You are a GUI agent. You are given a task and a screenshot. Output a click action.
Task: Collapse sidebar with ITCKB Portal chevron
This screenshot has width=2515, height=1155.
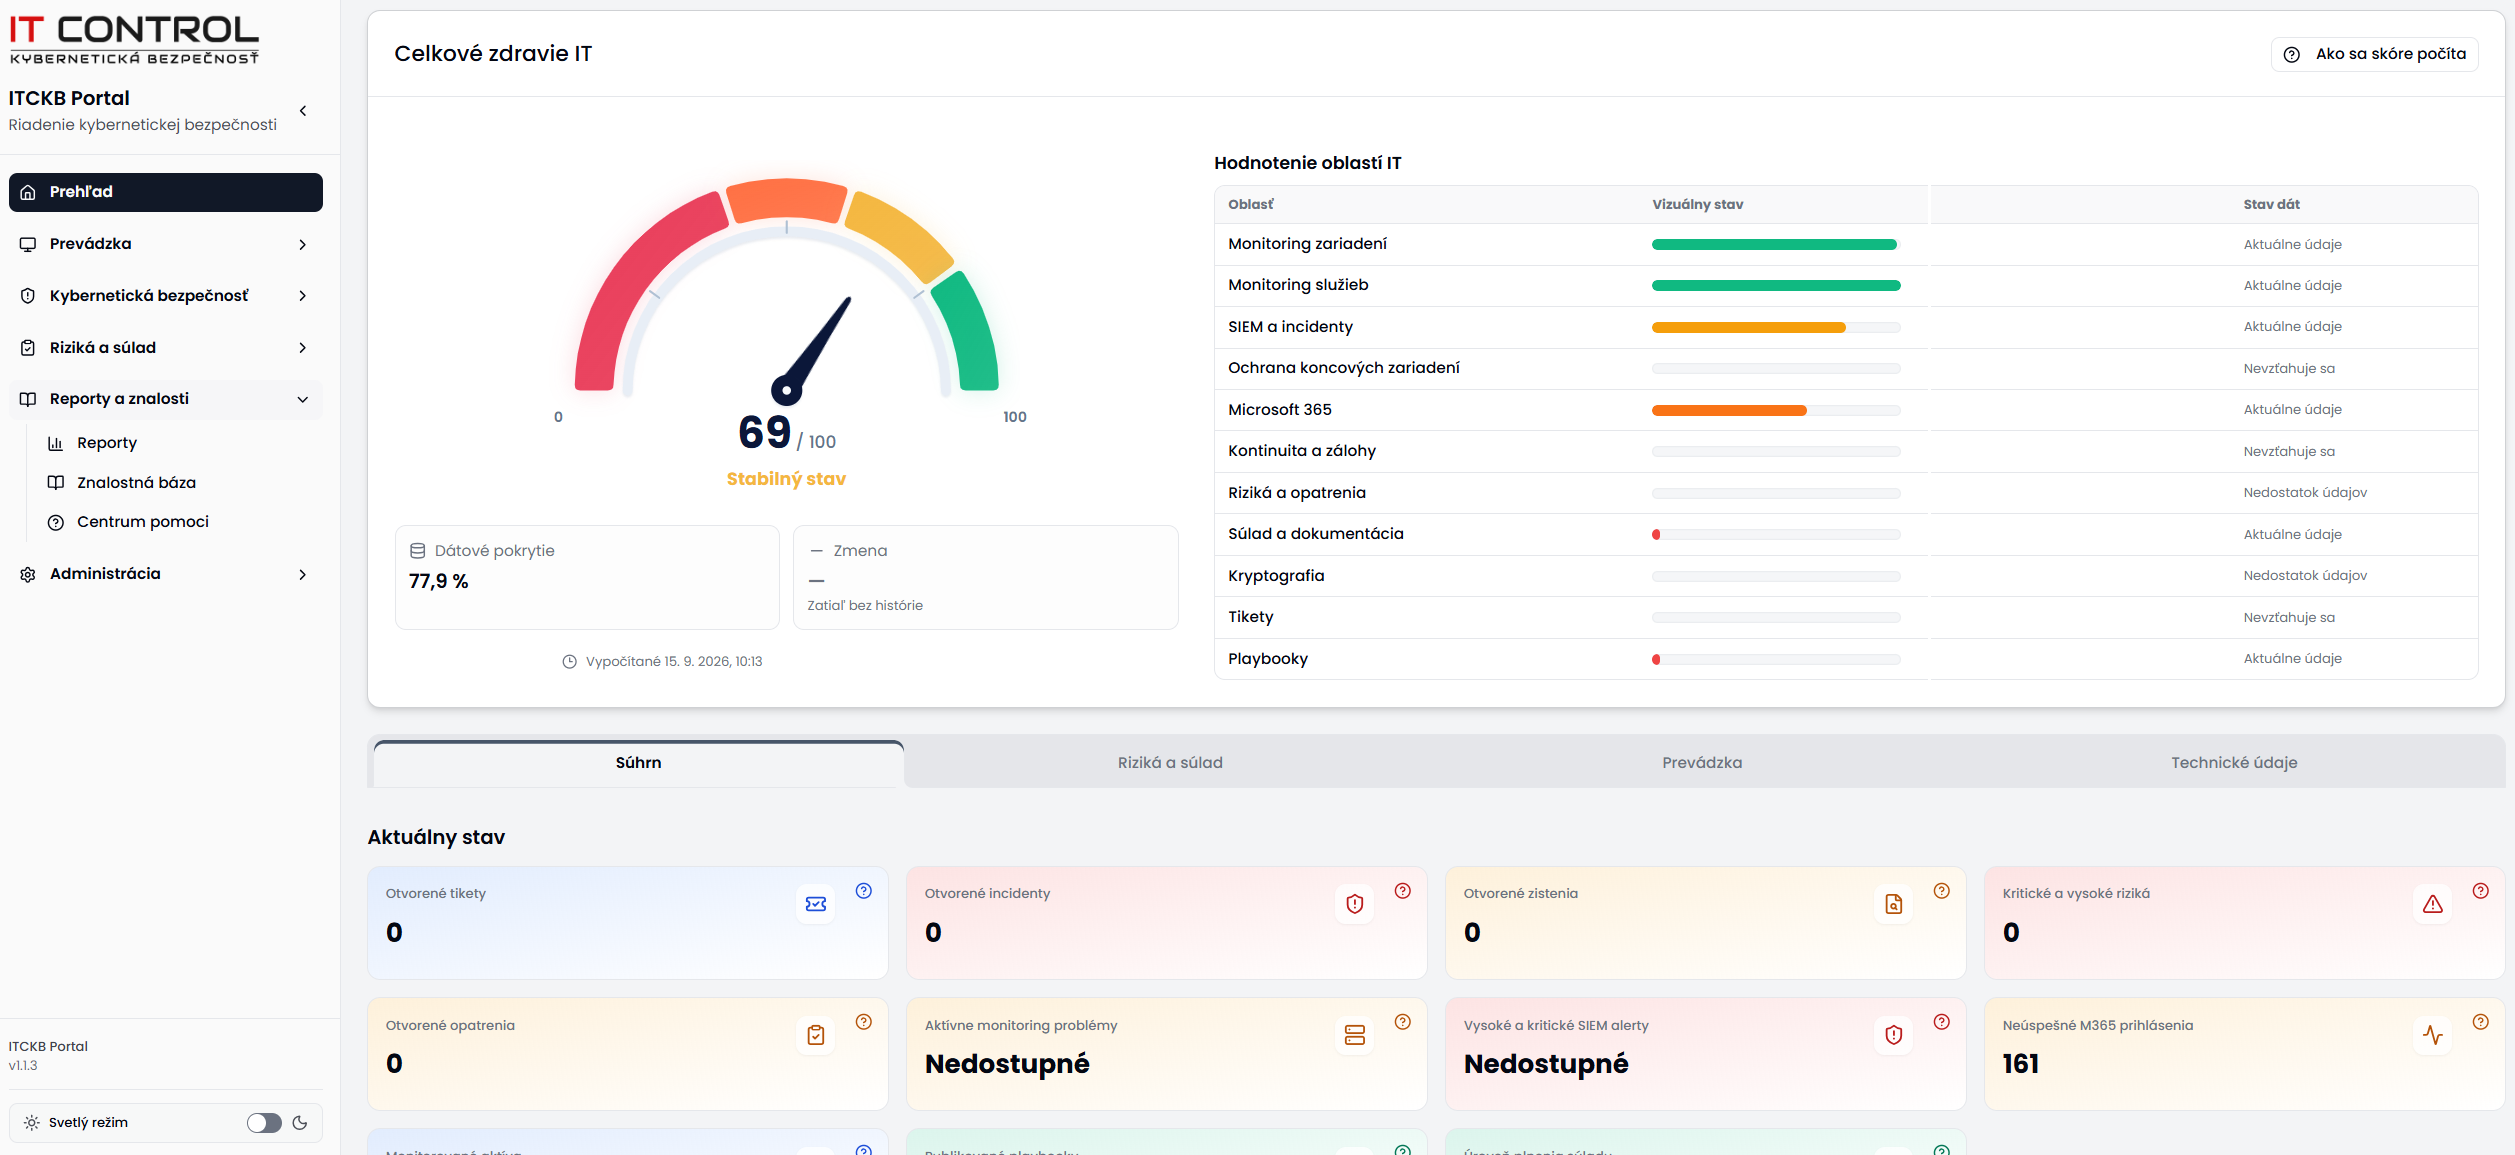(x=303, y=111)
